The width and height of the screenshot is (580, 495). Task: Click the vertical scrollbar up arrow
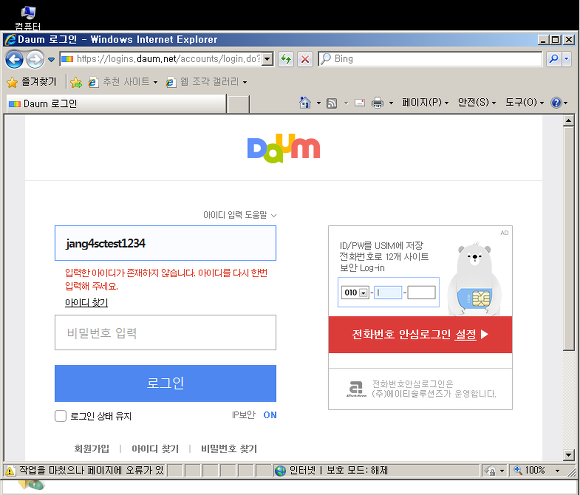pyautogui.click(x=568, y=121)
